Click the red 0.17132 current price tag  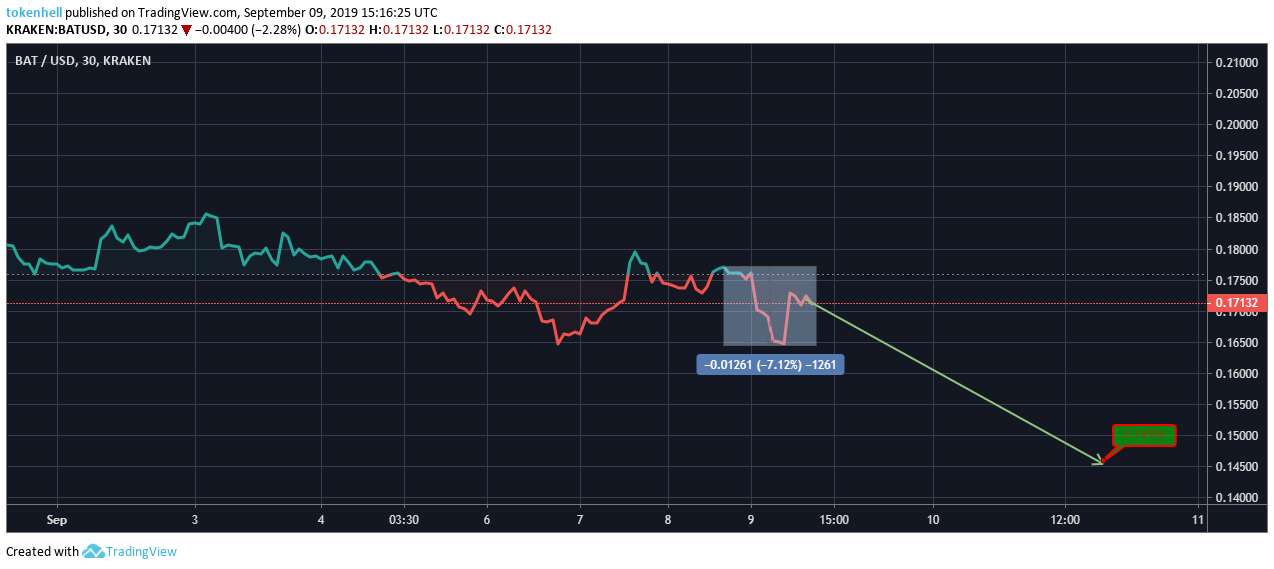(x=1240, y=303)
